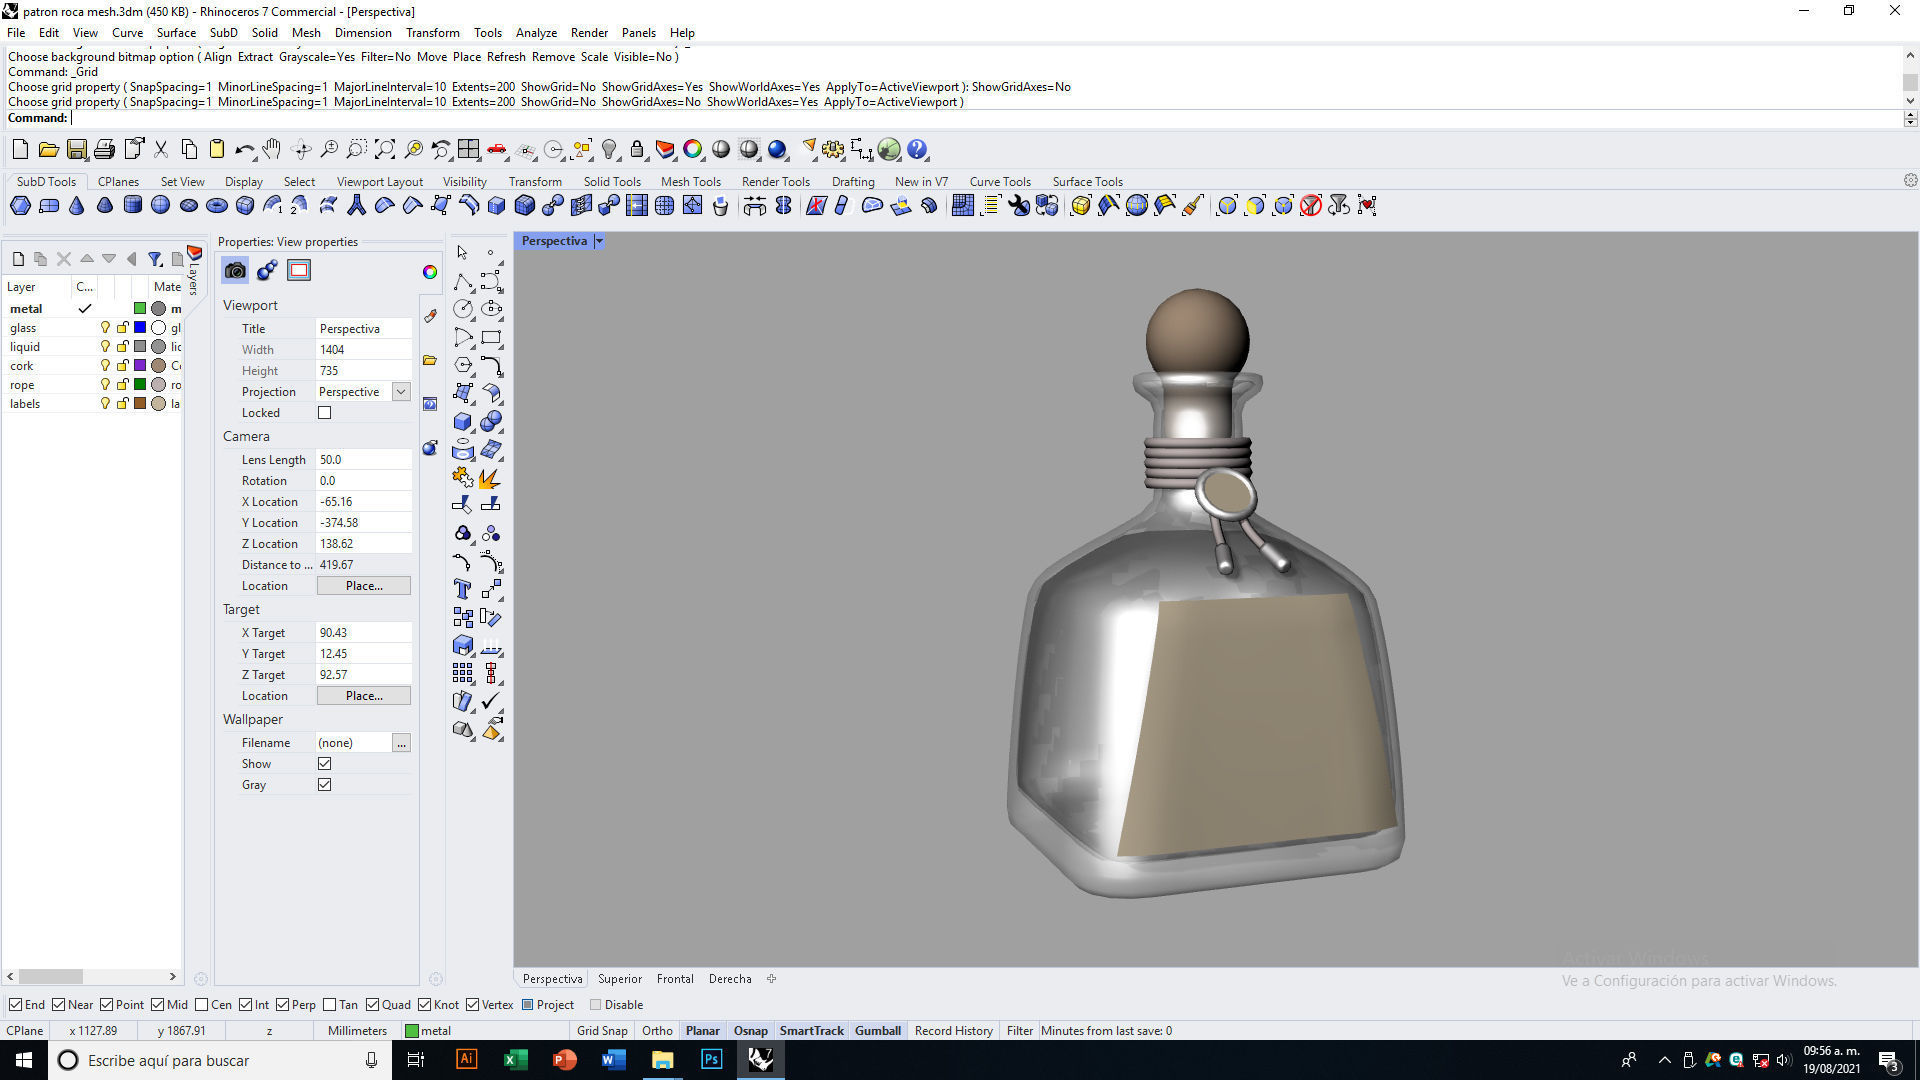Screen dimensions: 1920x1080
Task: Toggle the Near osnap checkbox
Action: 58,1004
